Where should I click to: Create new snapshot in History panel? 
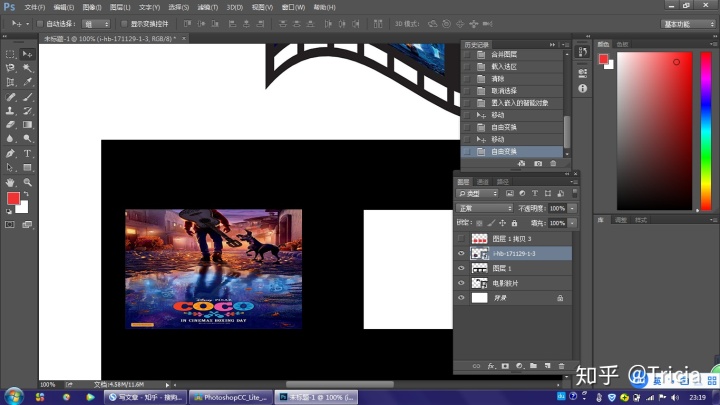538,163
